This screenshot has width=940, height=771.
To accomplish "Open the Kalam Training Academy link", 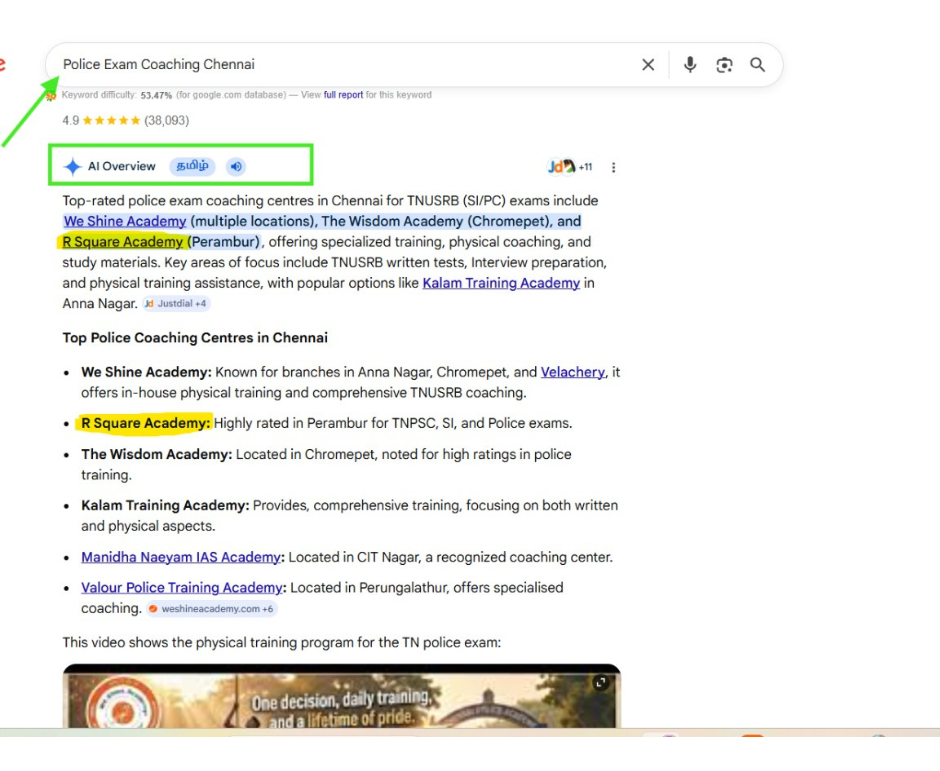I will tap(501, 283).
